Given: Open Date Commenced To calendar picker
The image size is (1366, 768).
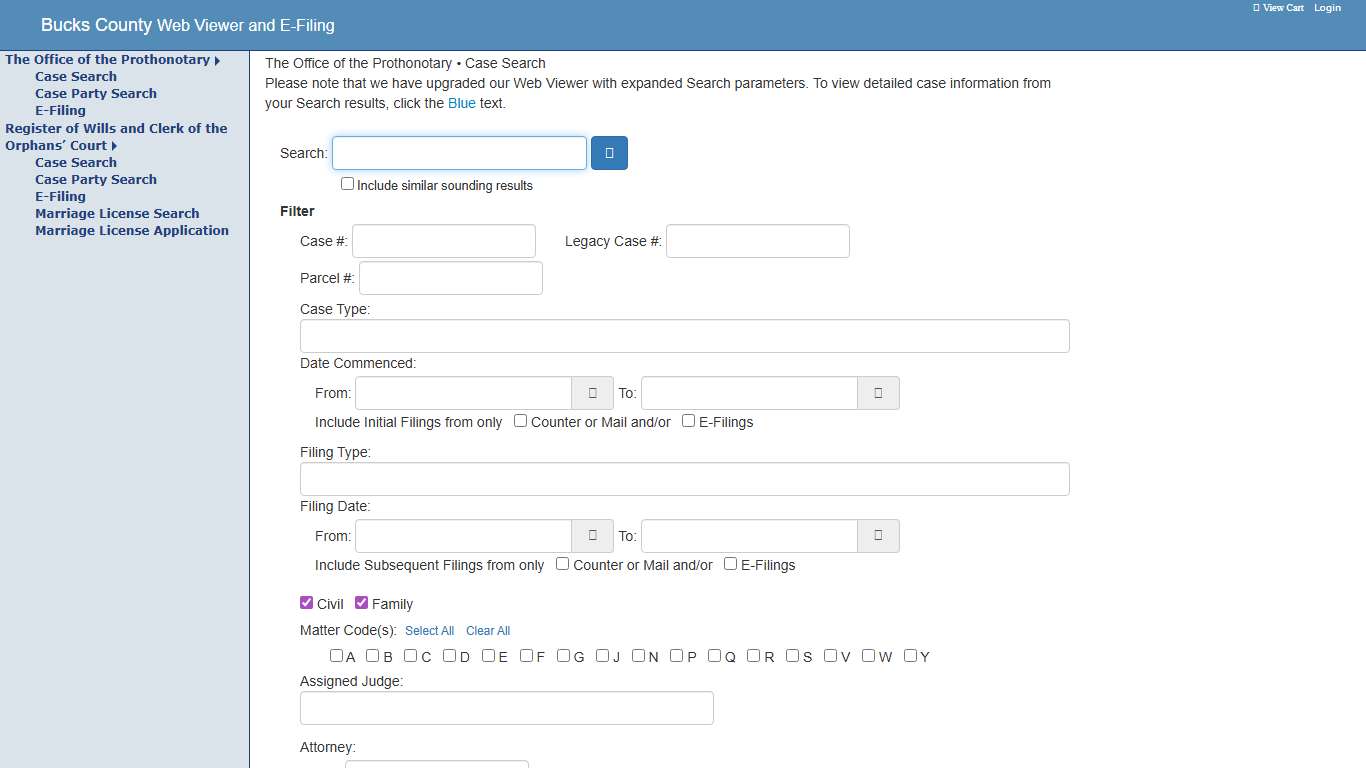Looking at the screenshot, I should click(878, 393).
